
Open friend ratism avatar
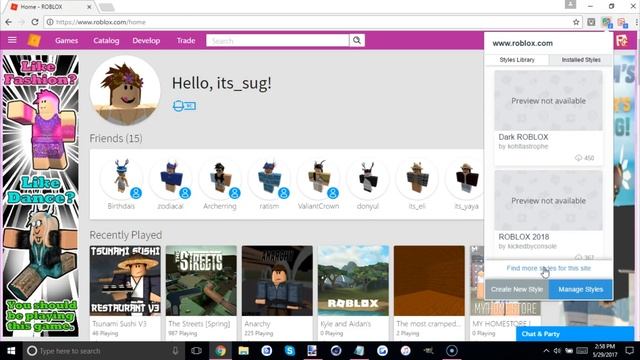click(x=269, y=179)
